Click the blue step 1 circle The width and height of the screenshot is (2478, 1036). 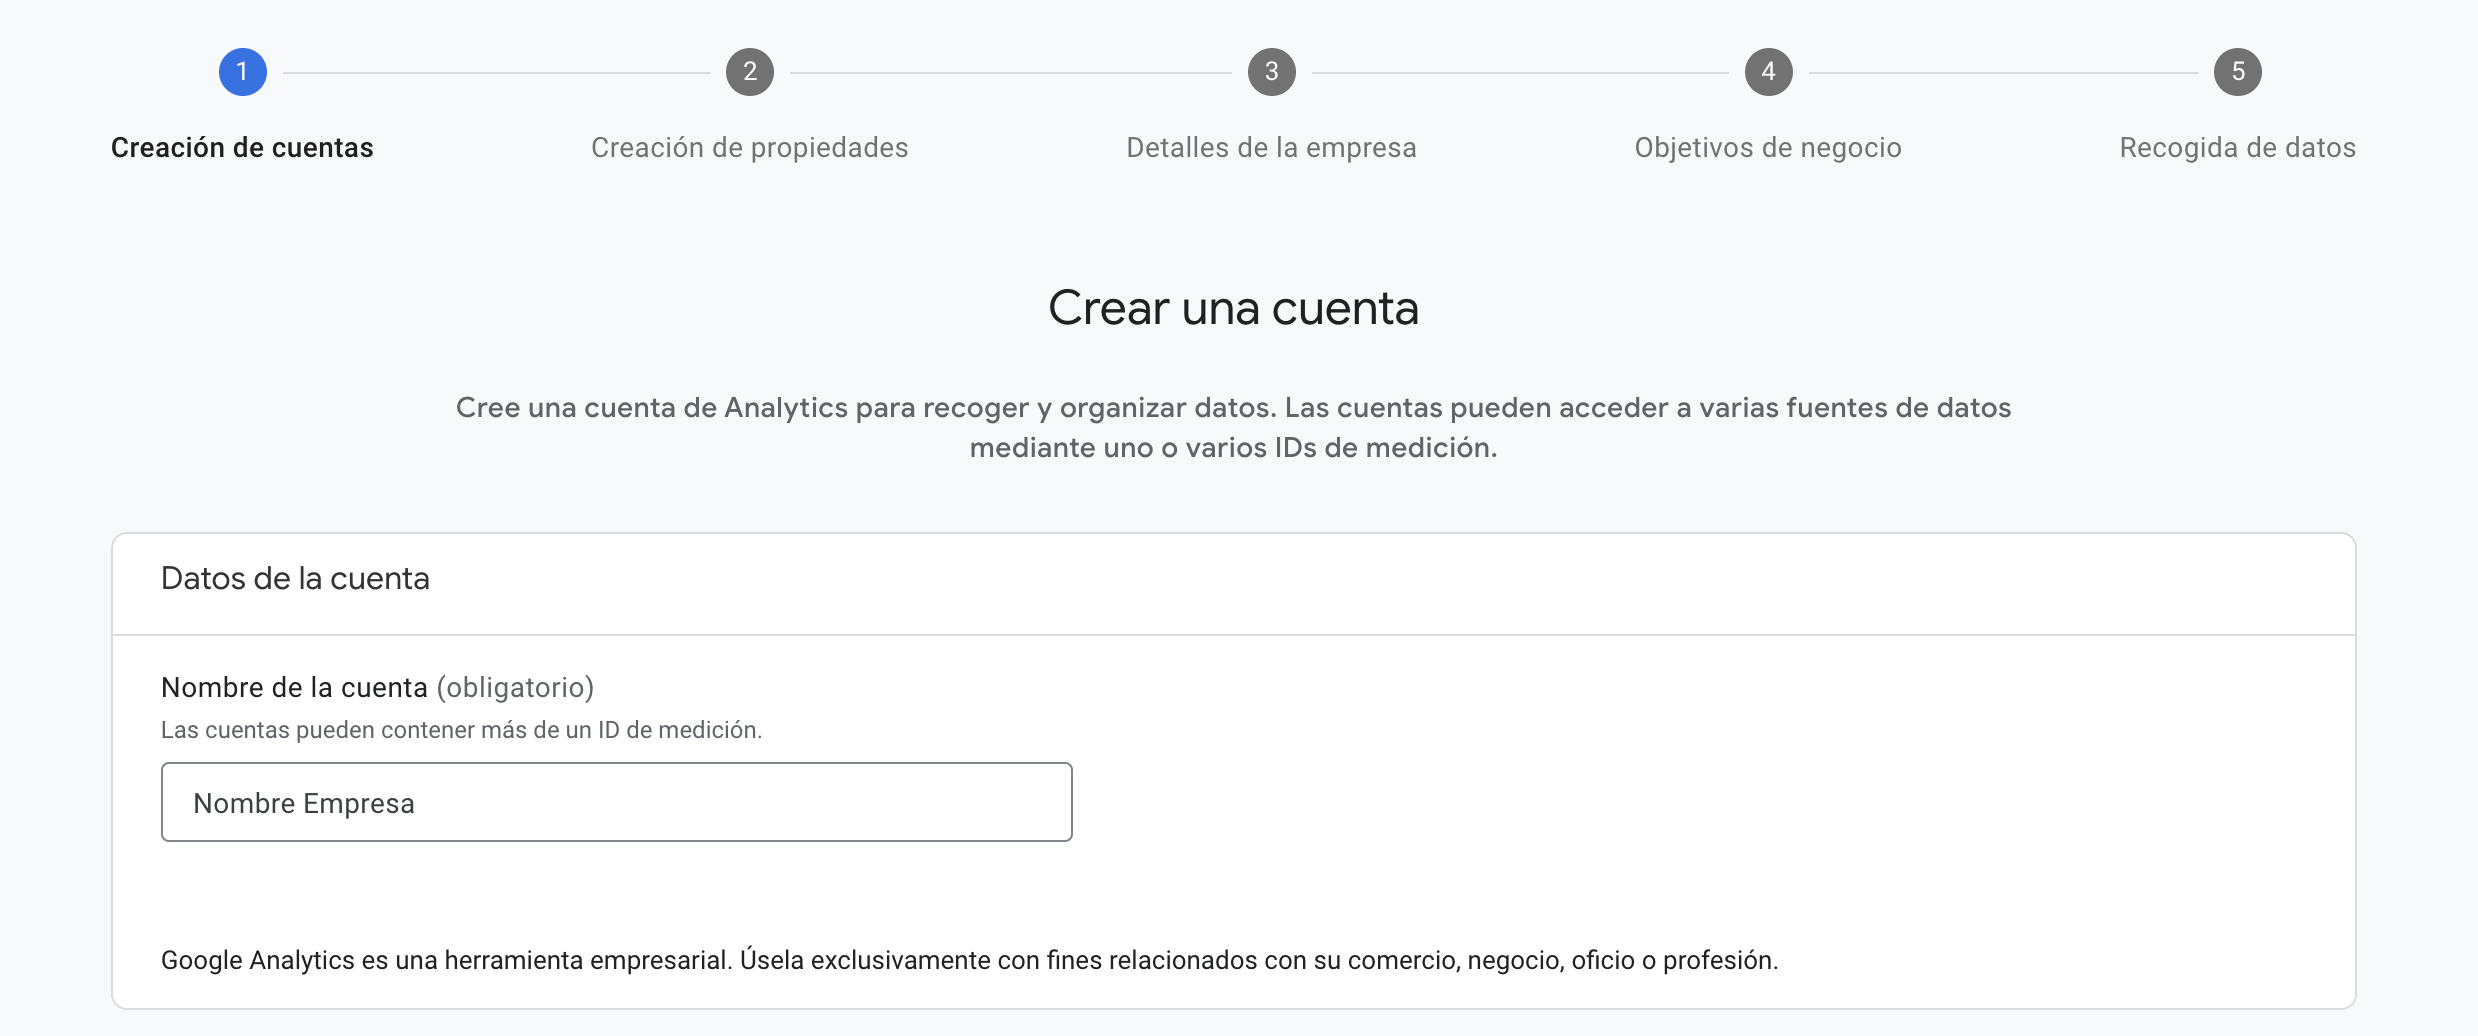(243, 71)
